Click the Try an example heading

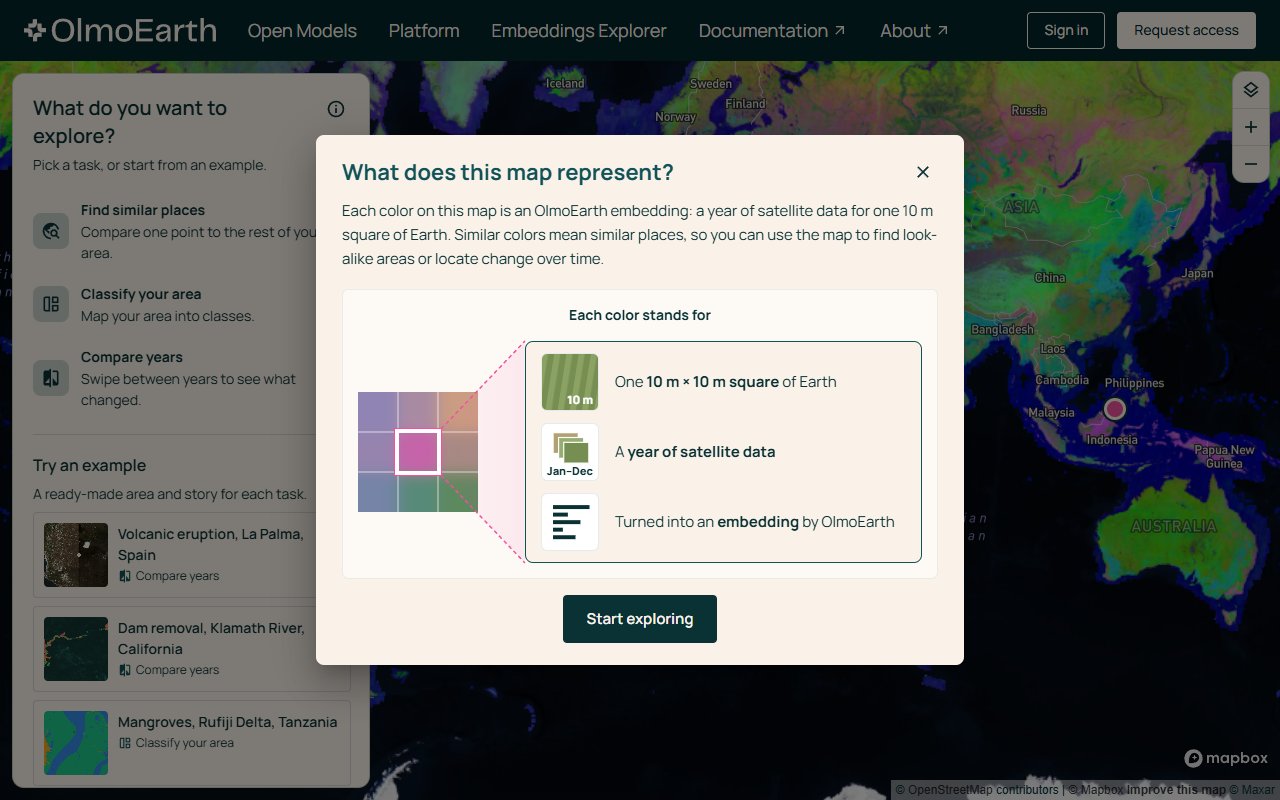tap(90, 465)
